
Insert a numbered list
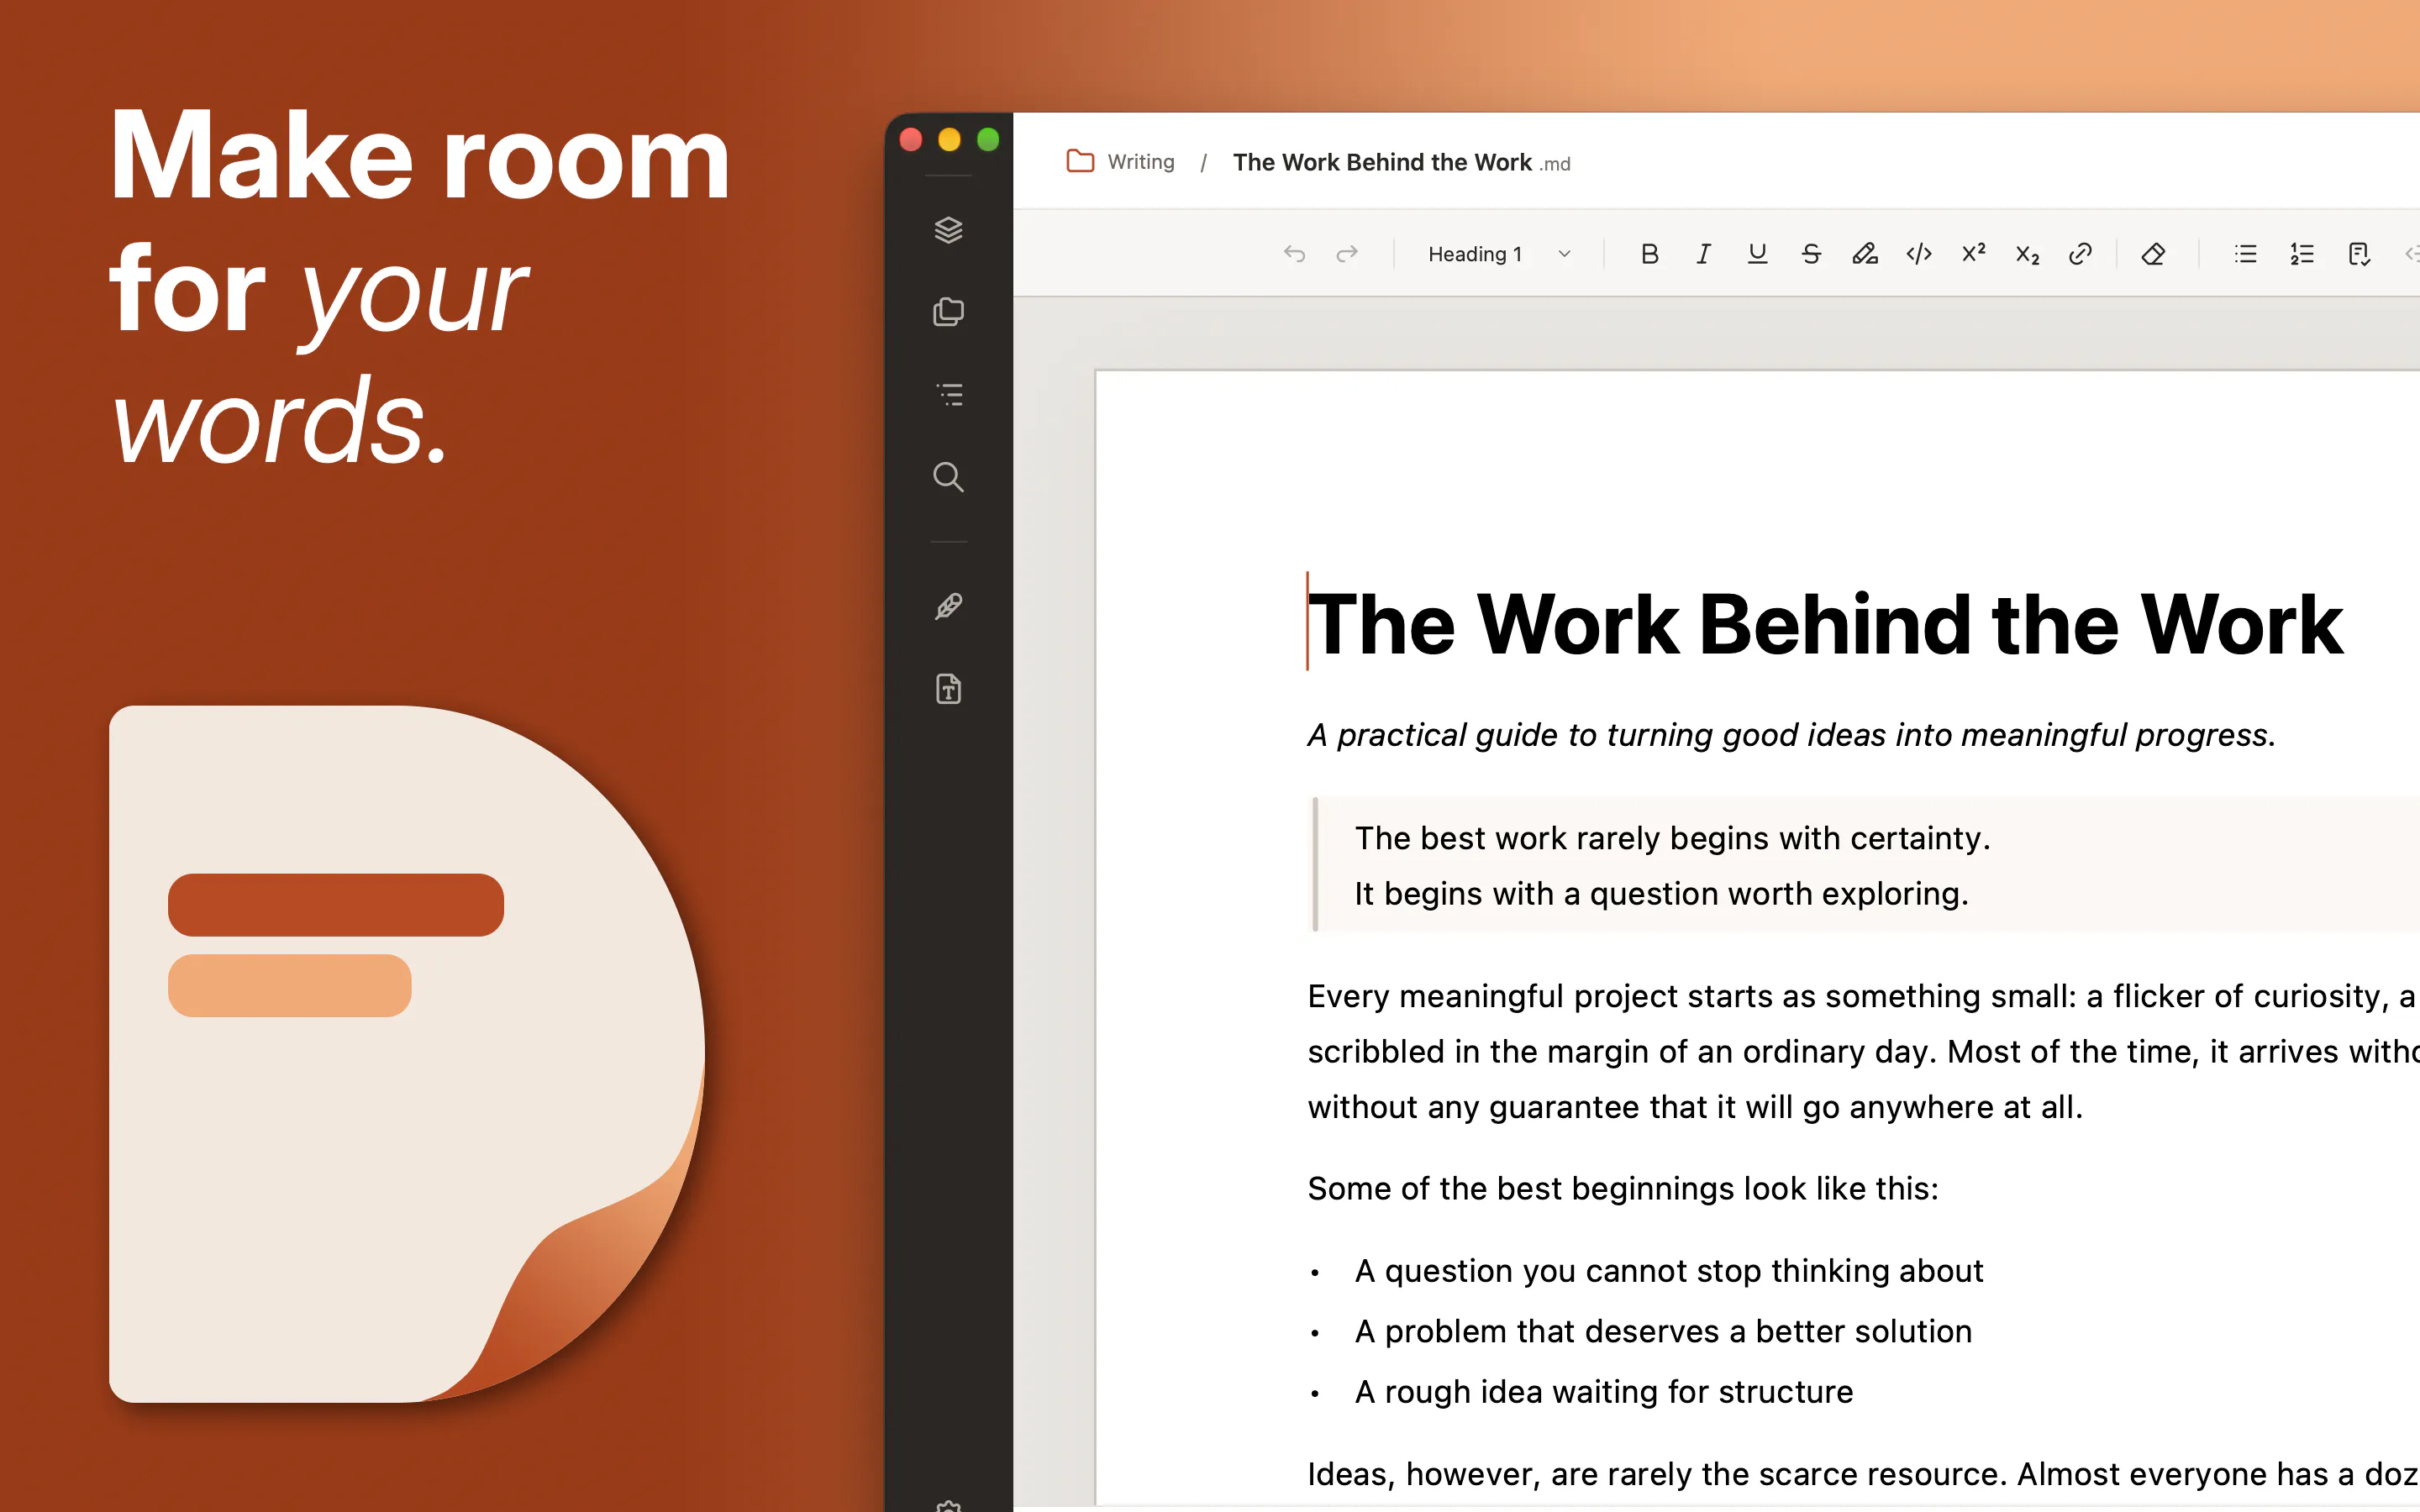pos(2302,254)
